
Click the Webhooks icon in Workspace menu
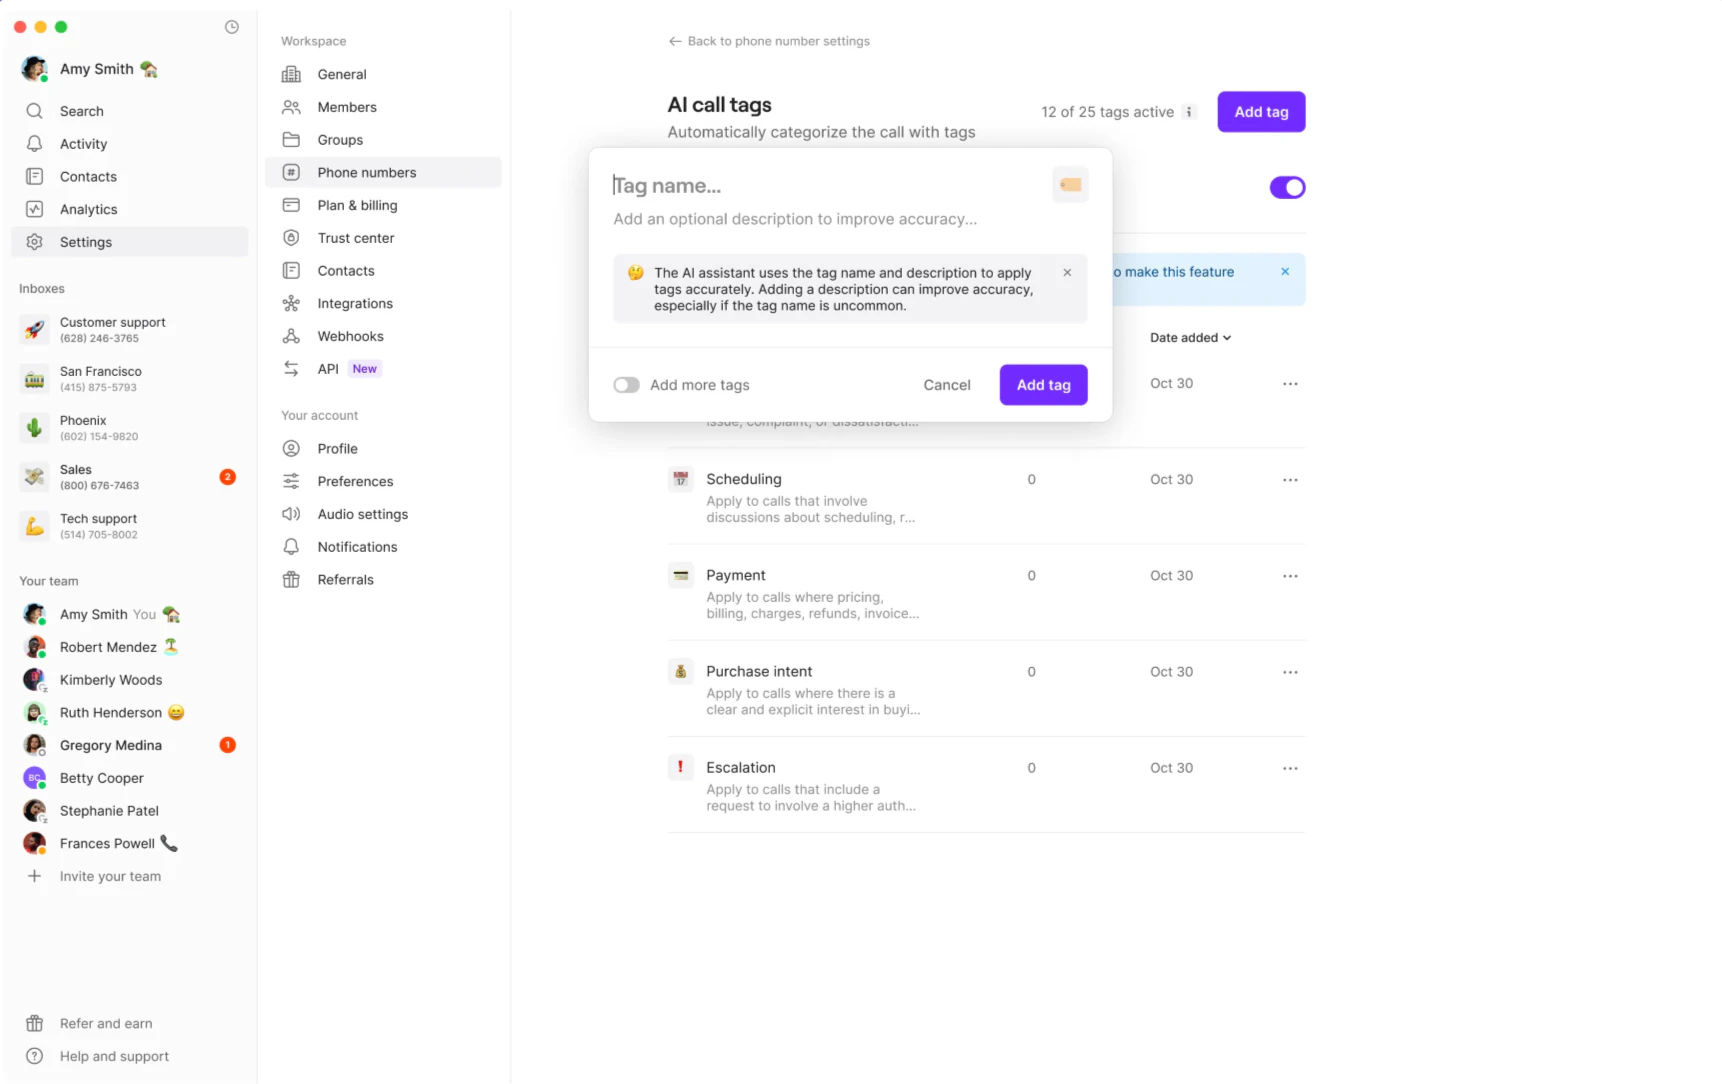click(x=291, y=336)
